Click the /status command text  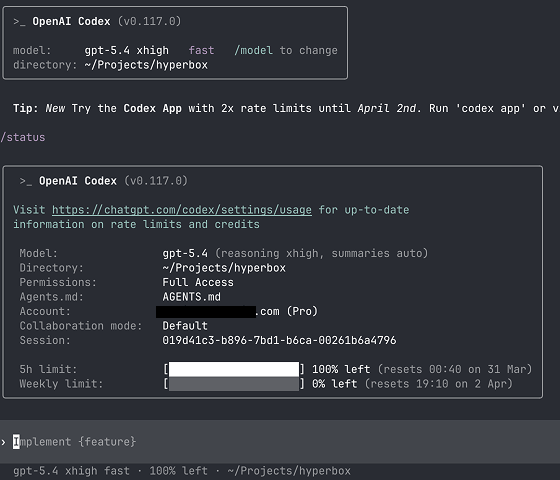[23, 138]
